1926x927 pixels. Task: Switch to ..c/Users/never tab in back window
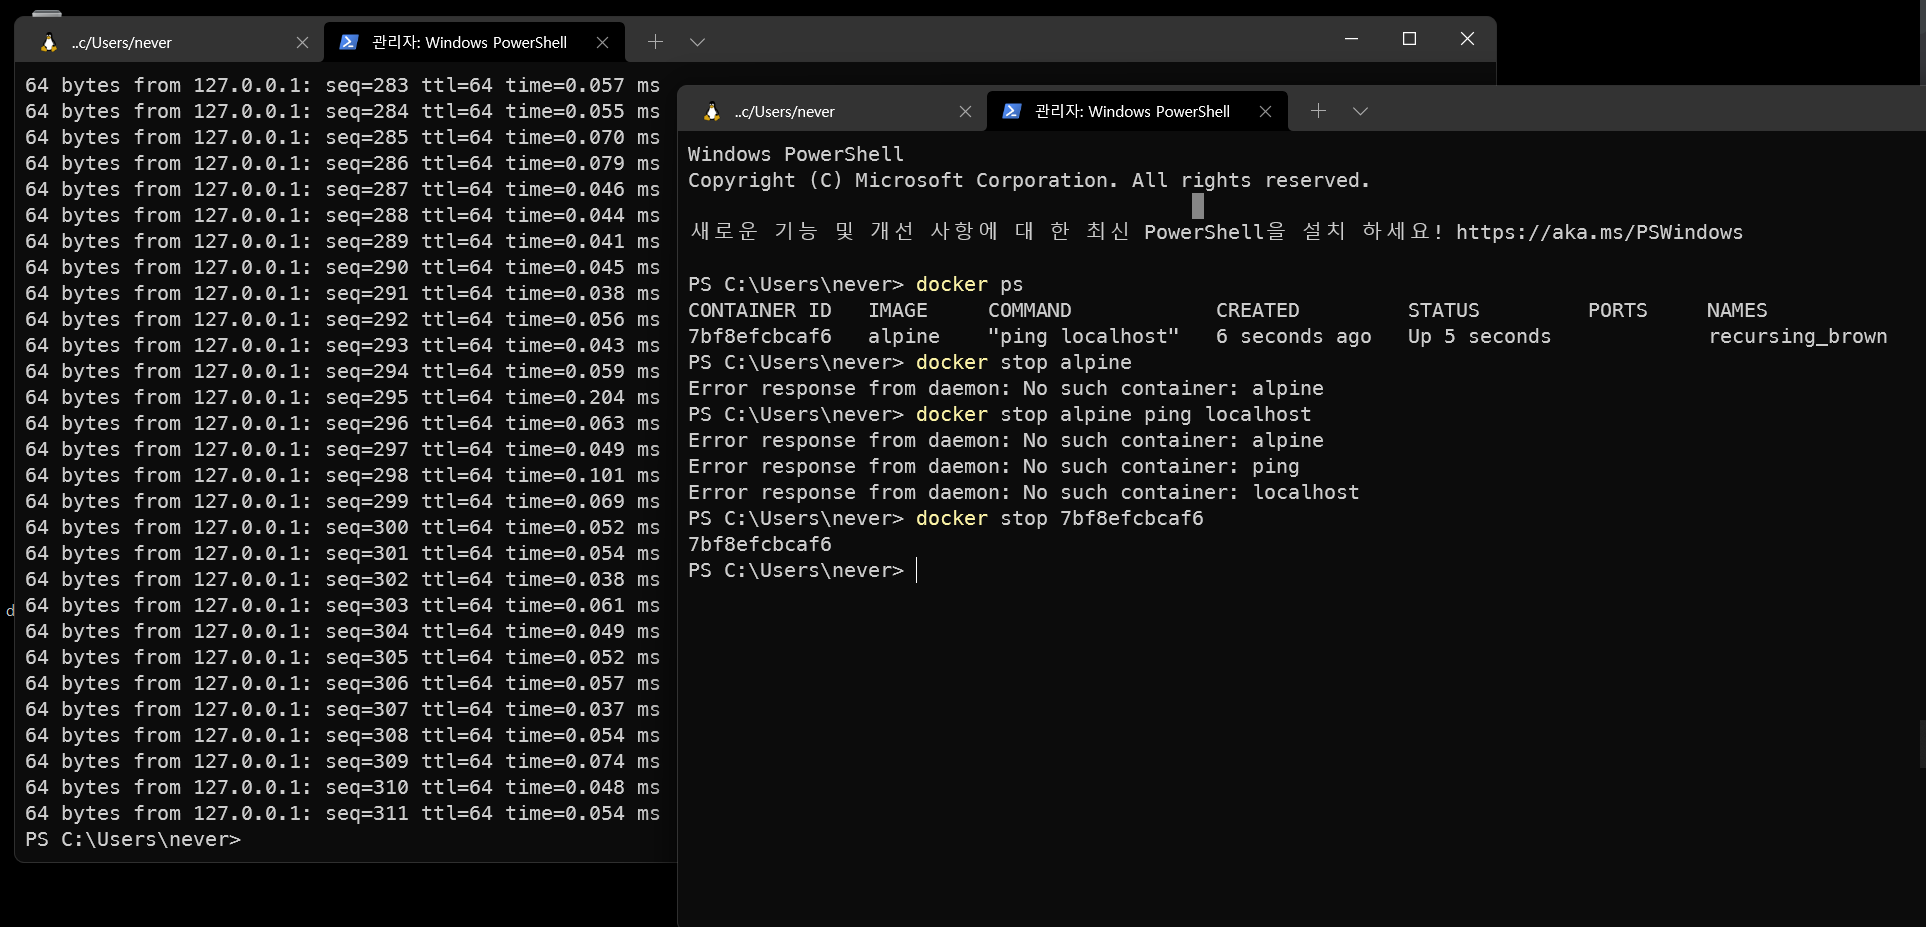[170, 42]
